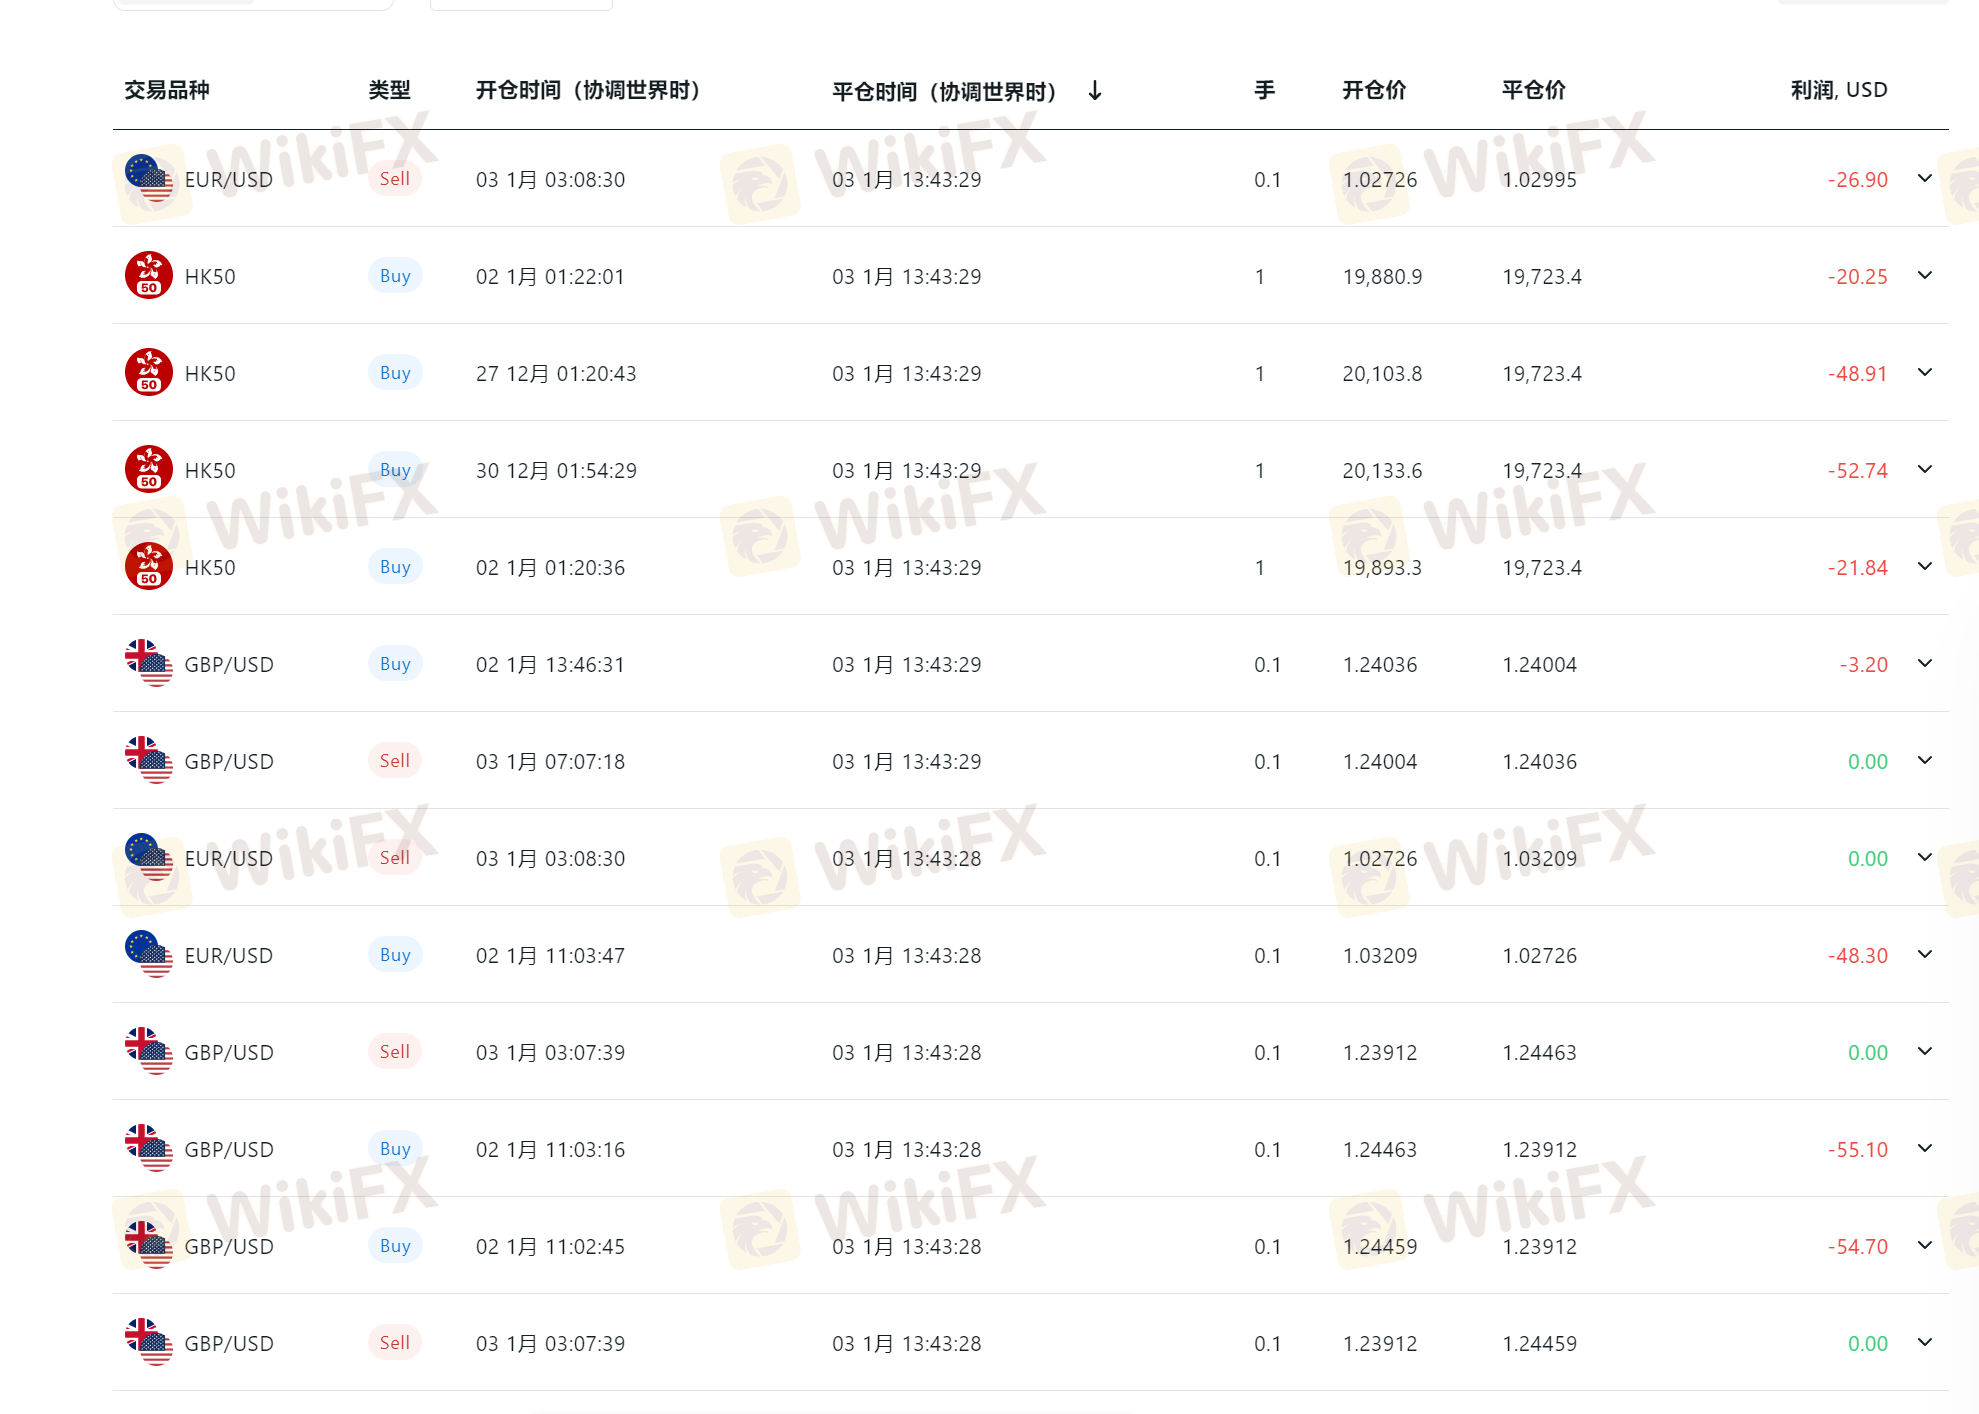Click Sell badge on first EUR/USD row
Screen dimensions: 1979x1414
coord(394,179)
